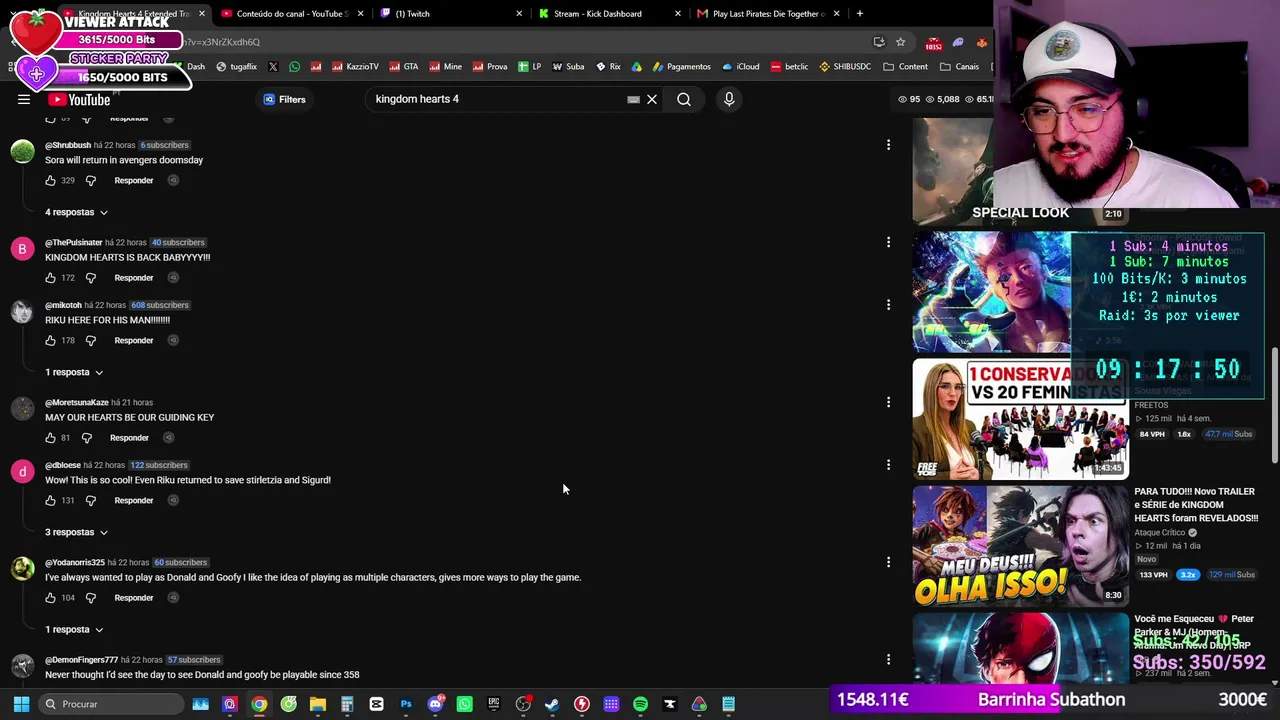
Task: Like the comment by @ThePulsinater
Action: [50, 277]
